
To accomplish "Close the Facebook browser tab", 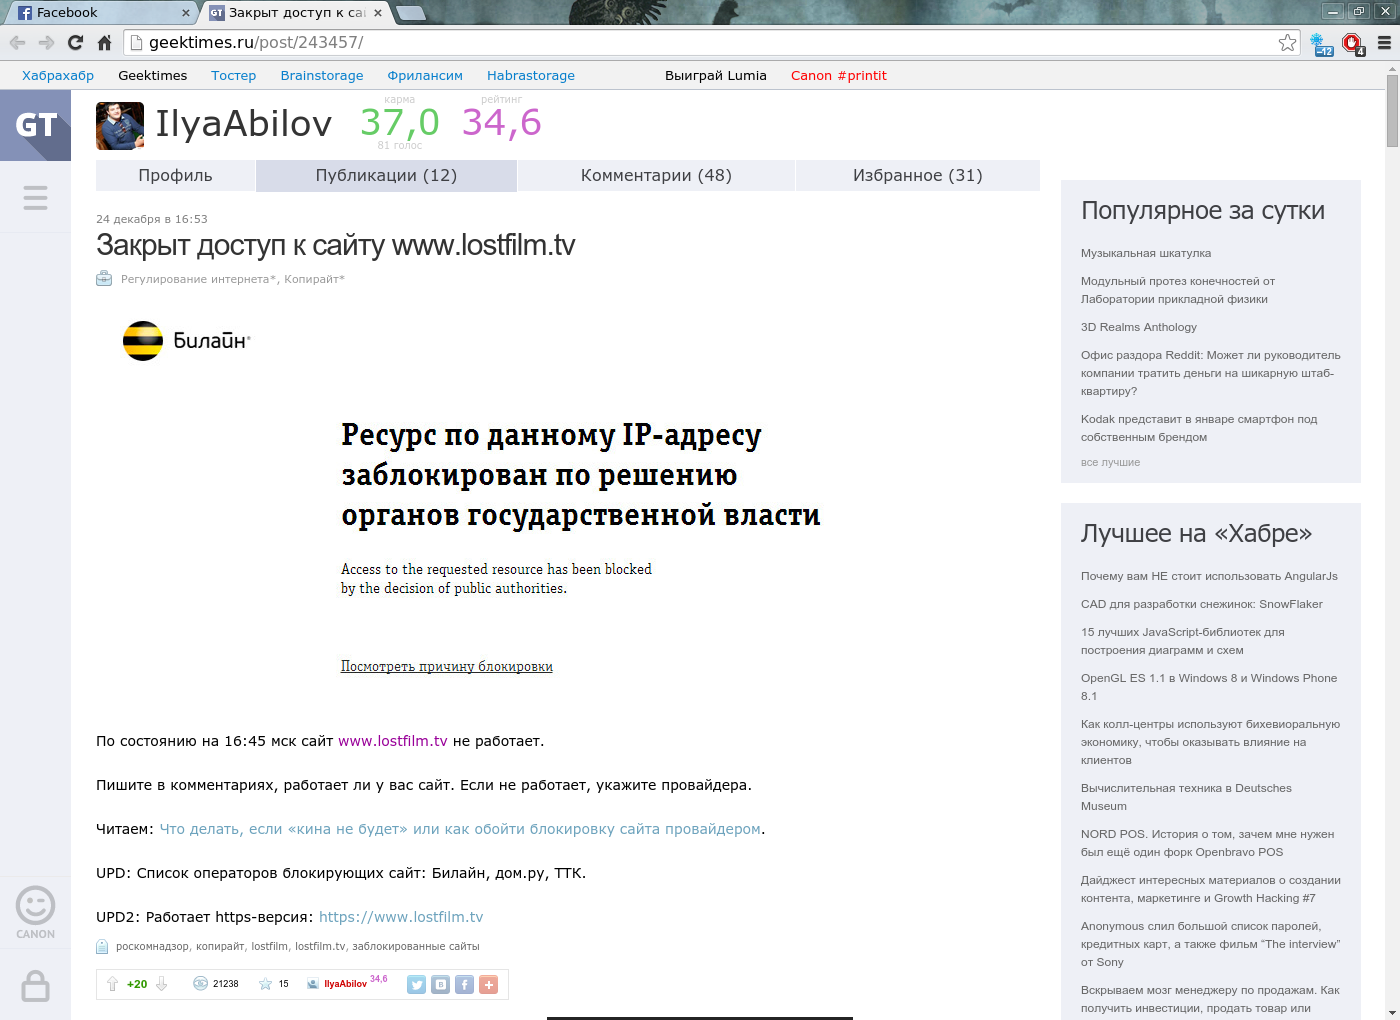I will tap(185, 13).
